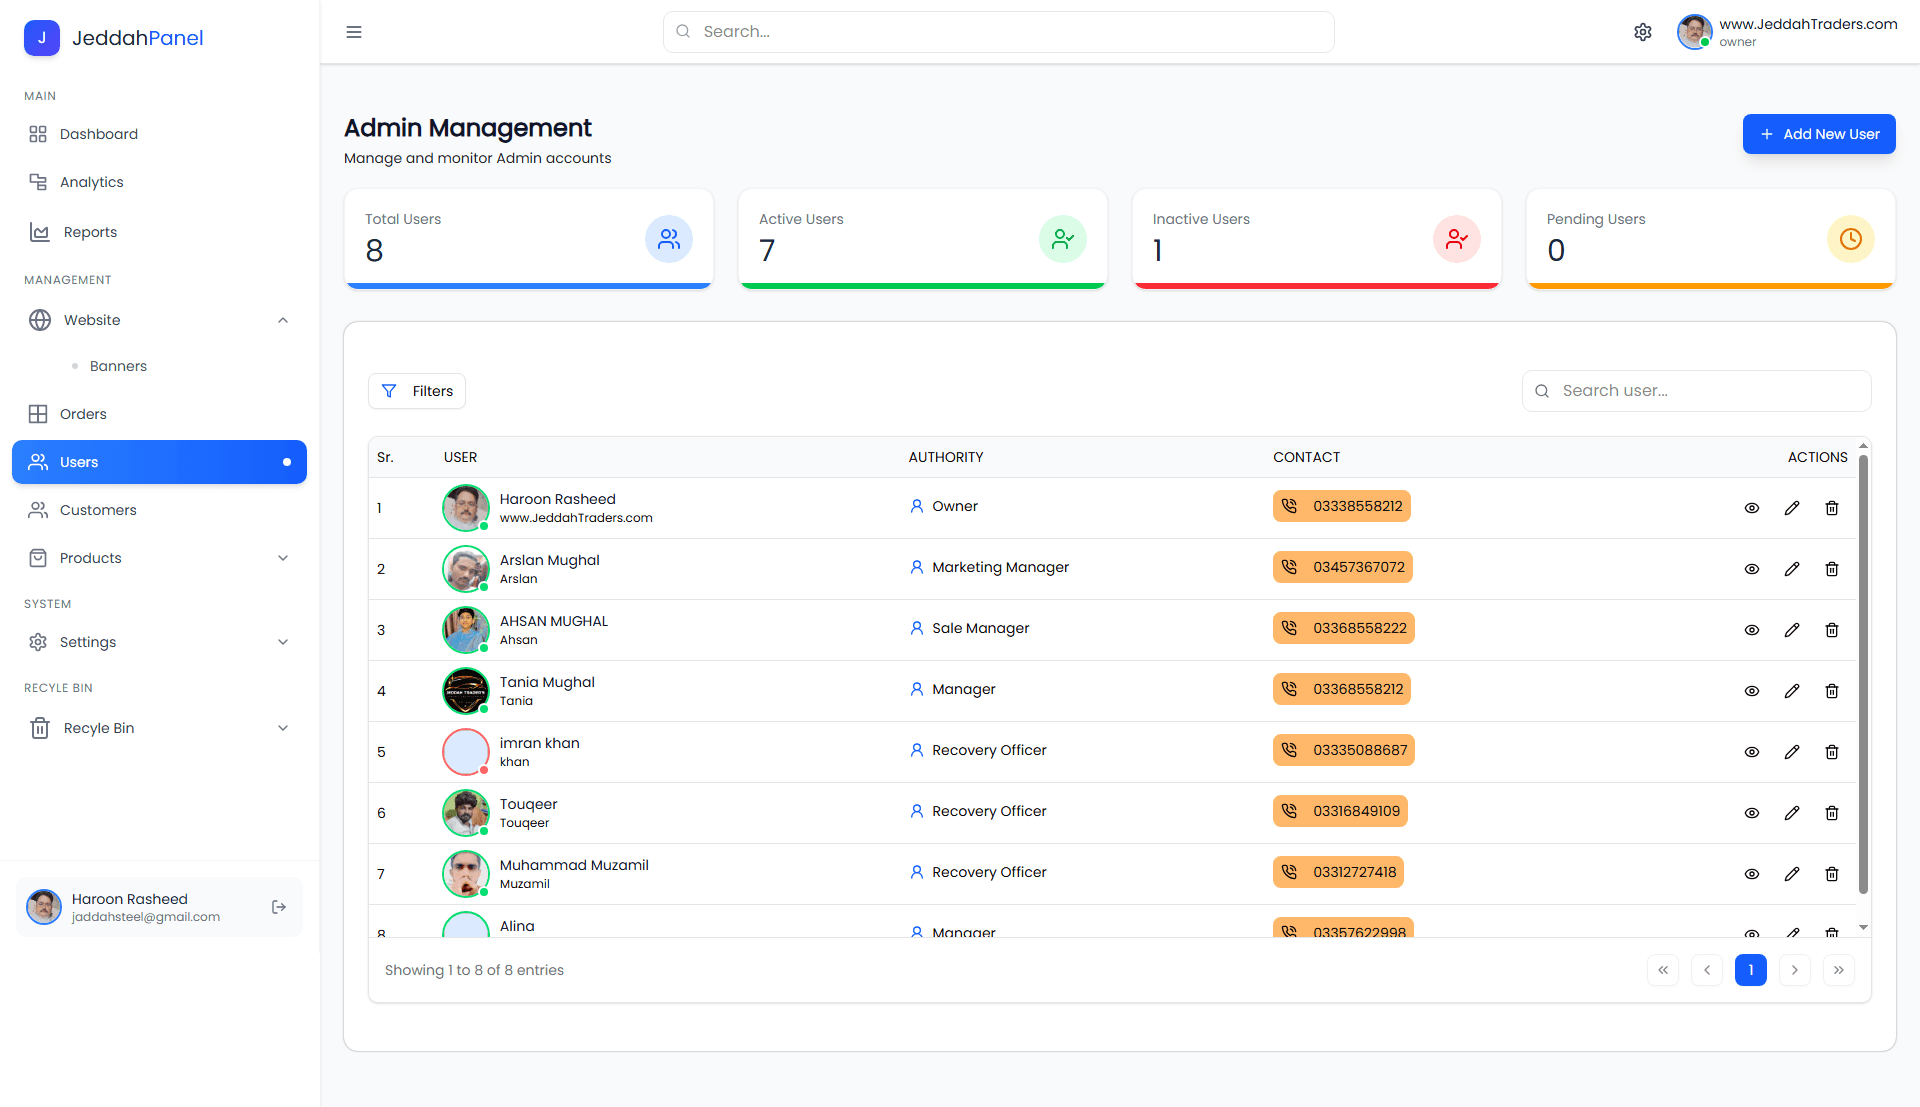The image size is (1920, 1107).
Task: View imran khan details eye icon
Action: 1752,752
